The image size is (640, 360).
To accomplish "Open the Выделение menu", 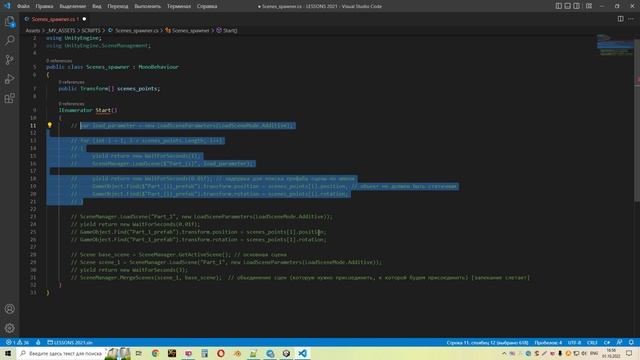I will click(73, 6).
